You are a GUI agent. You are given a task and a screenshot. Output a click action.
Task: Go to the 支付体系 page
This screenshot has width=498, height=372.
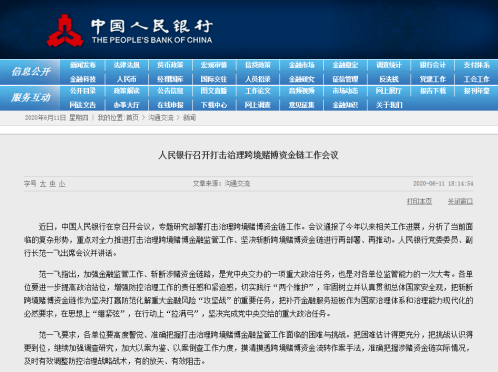pos(477,65)
